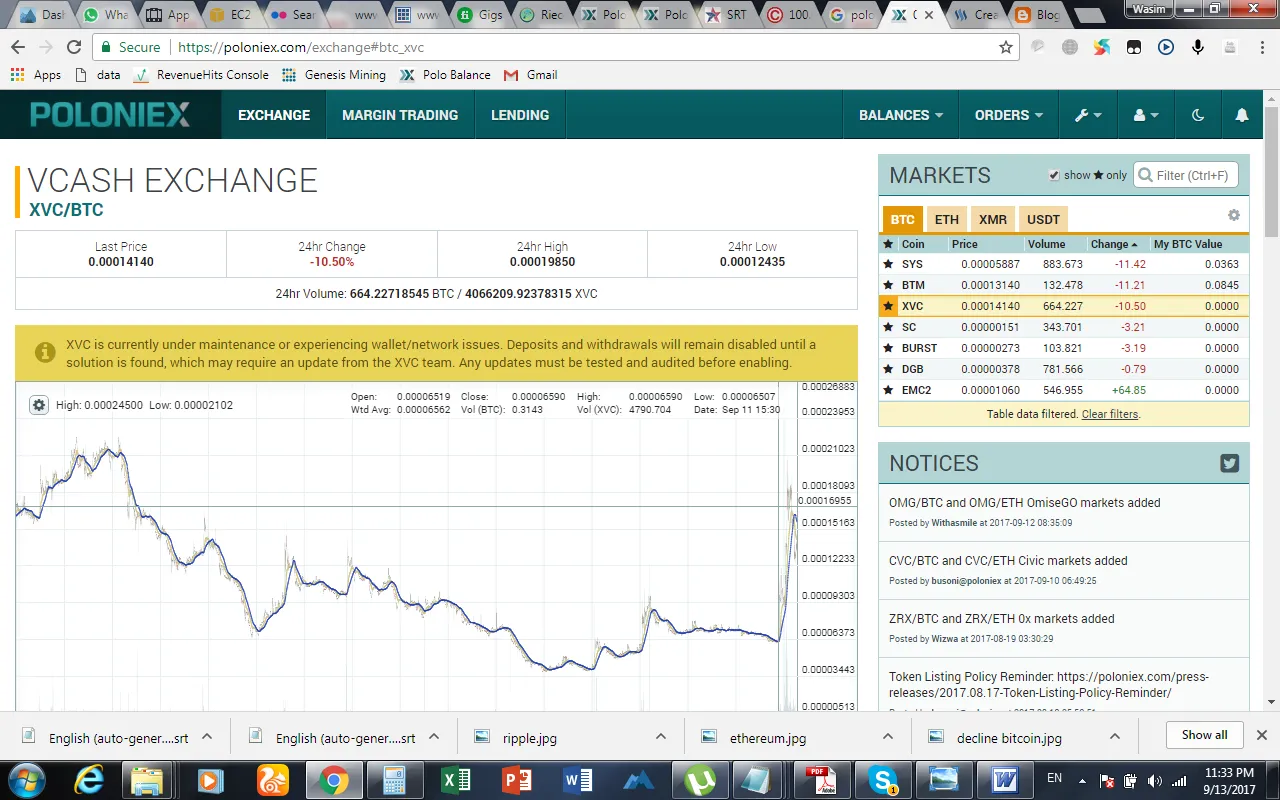Toggle night mode moon icon
Image resolution: width=1280 pixels, height=800 pixels.
click(1198, 115)
